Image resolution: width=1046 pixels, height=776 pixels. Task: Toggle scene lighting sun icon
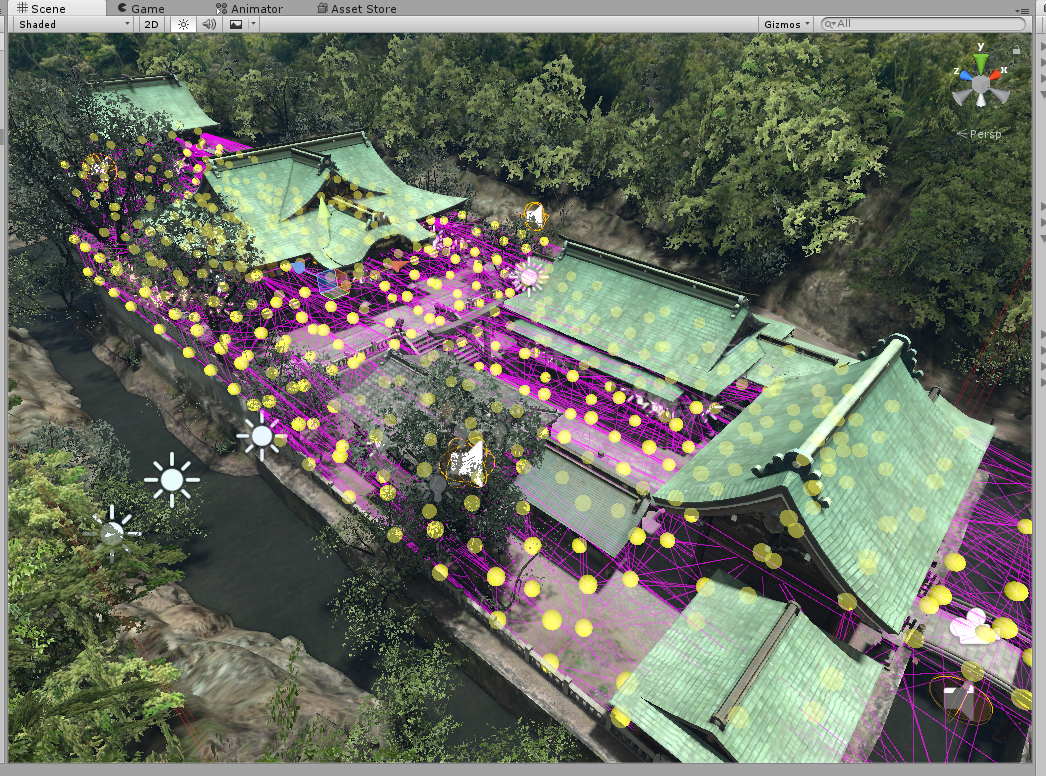pos(183,24)
